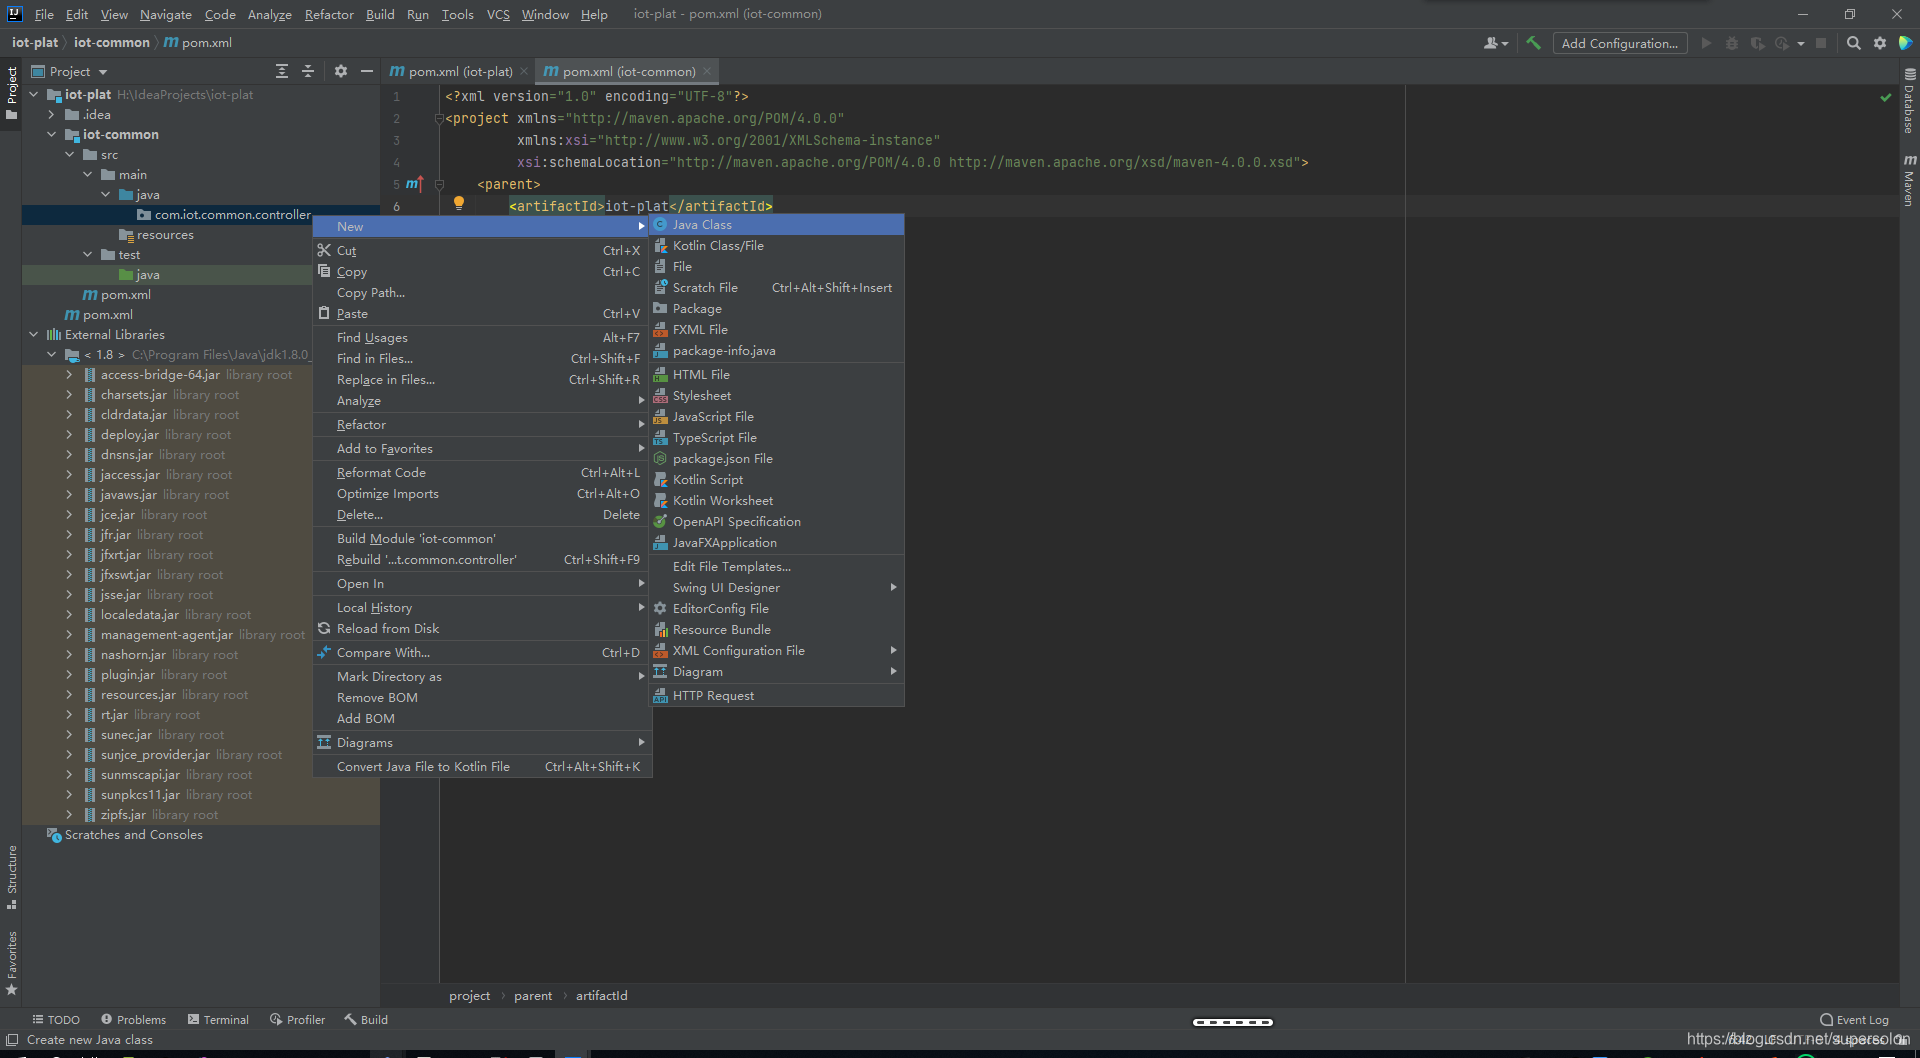
Task: Open the Terminal tool window
Action: (218, 1019)
